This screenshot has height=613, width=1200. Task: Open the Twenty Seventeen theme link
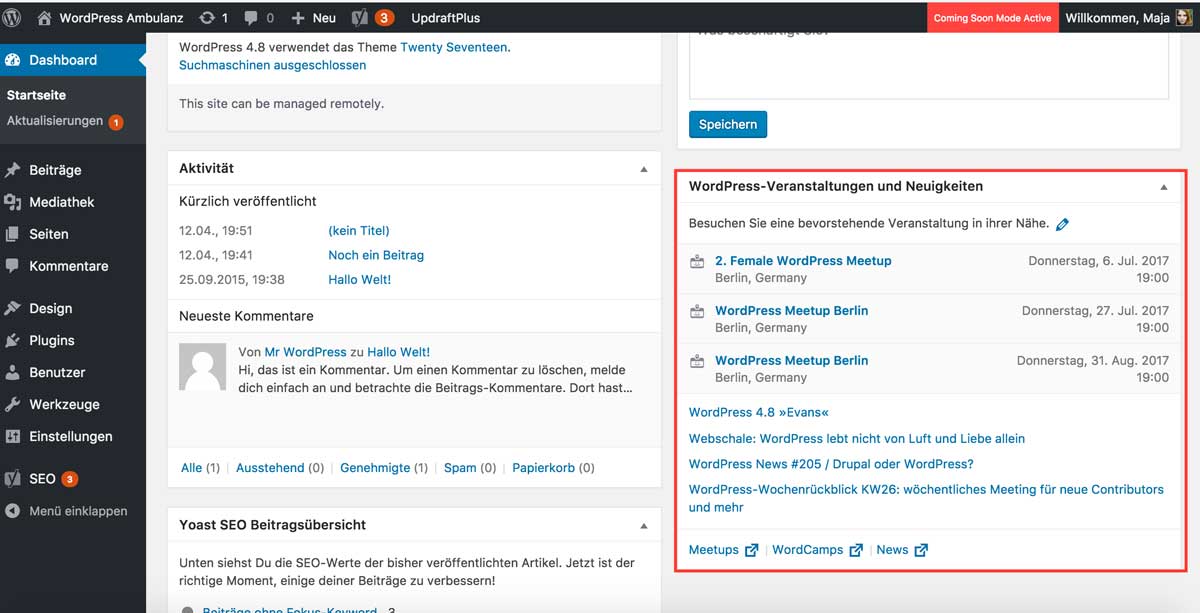point(454,46)
